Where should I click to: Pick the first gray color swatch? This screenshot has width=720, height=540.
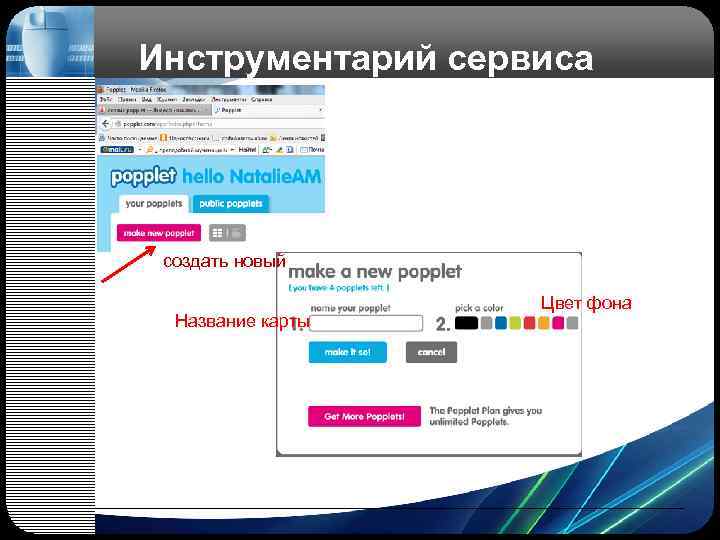point(486,323)
